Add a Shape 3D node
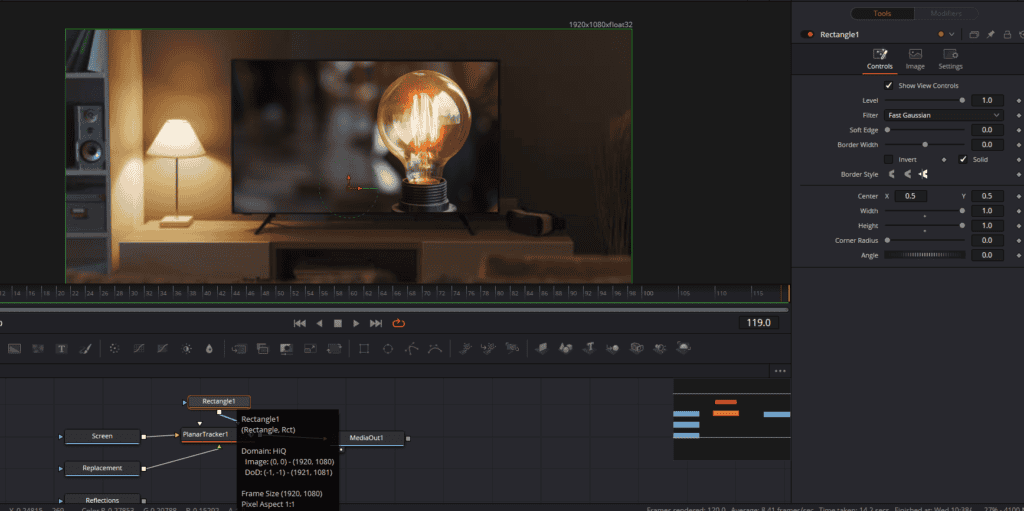Screen dimensions: 1024x511 click(x=566, y=348)
